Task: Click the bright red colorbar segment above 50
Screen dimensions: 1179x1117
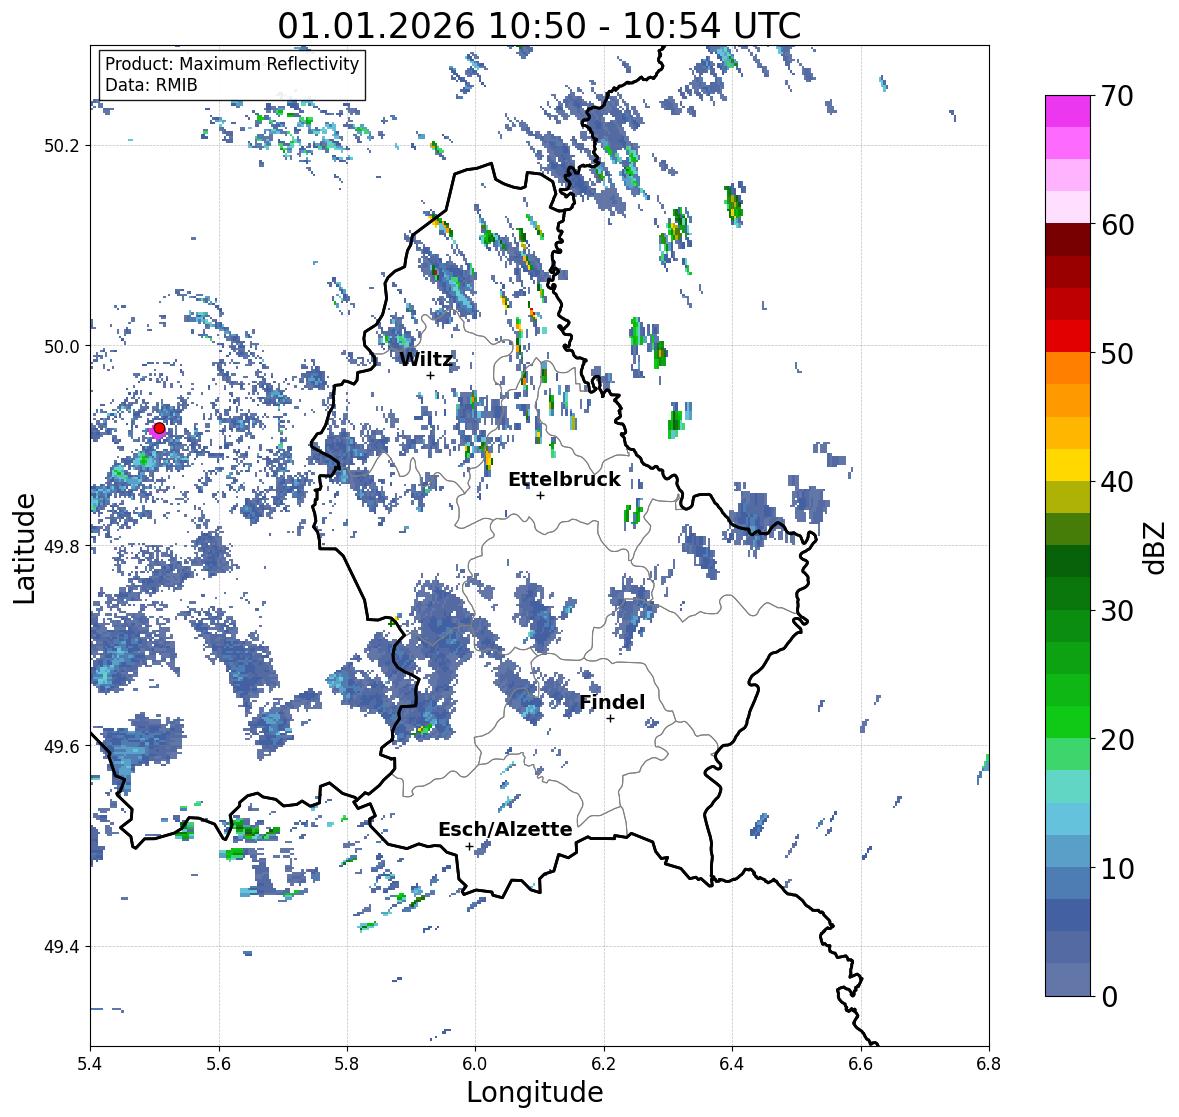Action: 1068,336
